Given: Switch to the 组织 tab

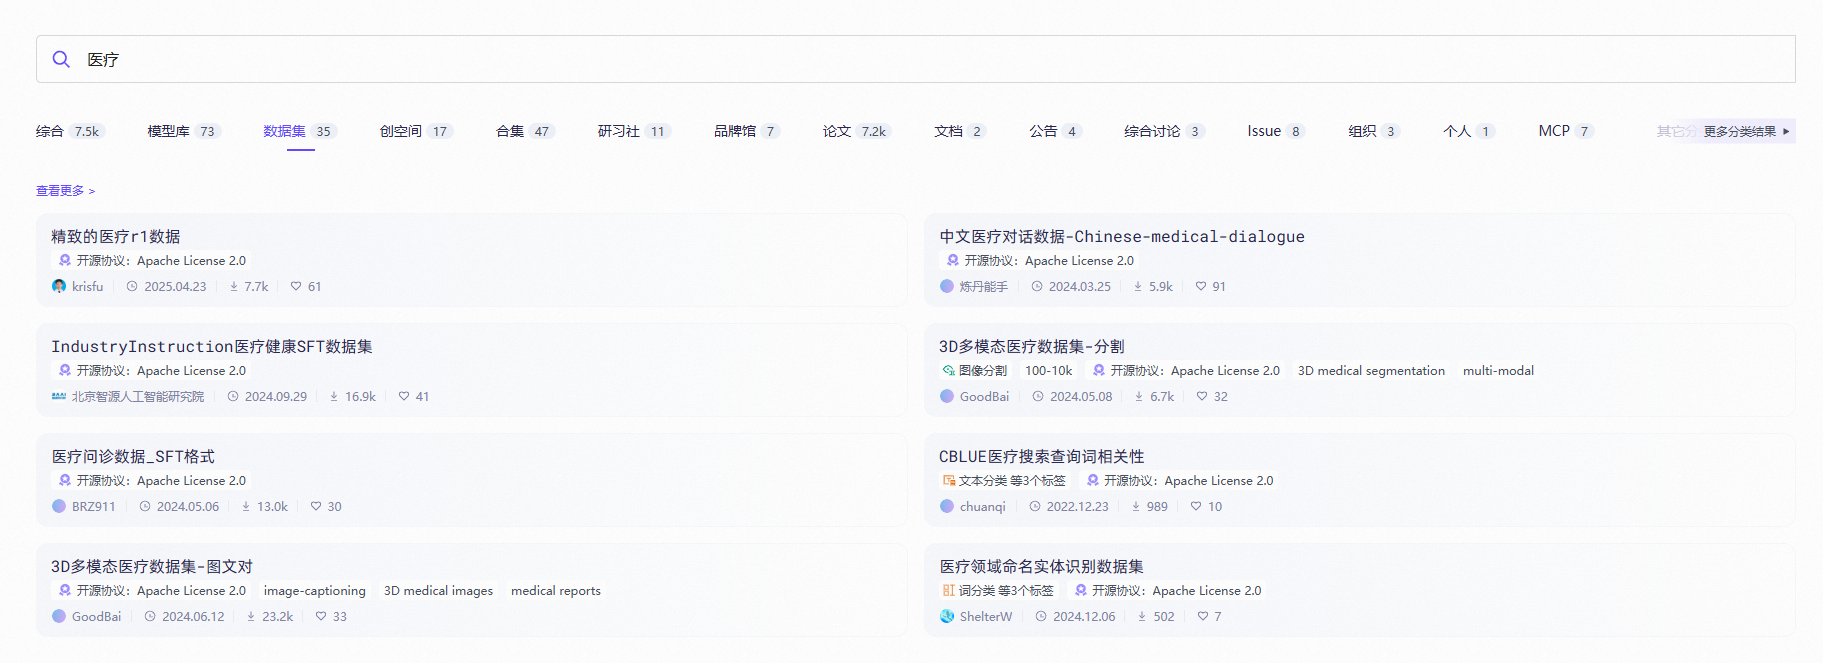Looking at the screenshot, I should click(x=1374, y=131).
